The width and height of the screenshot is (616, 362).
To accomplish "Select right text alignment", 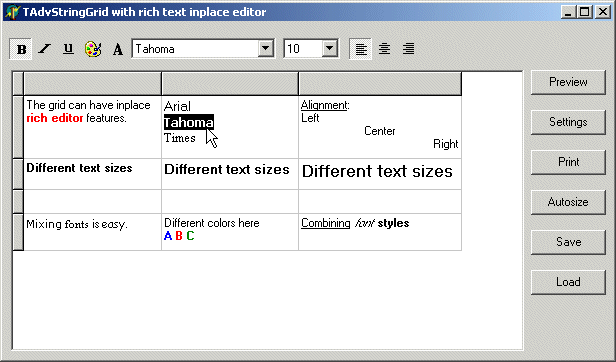I will click(409, 49).
